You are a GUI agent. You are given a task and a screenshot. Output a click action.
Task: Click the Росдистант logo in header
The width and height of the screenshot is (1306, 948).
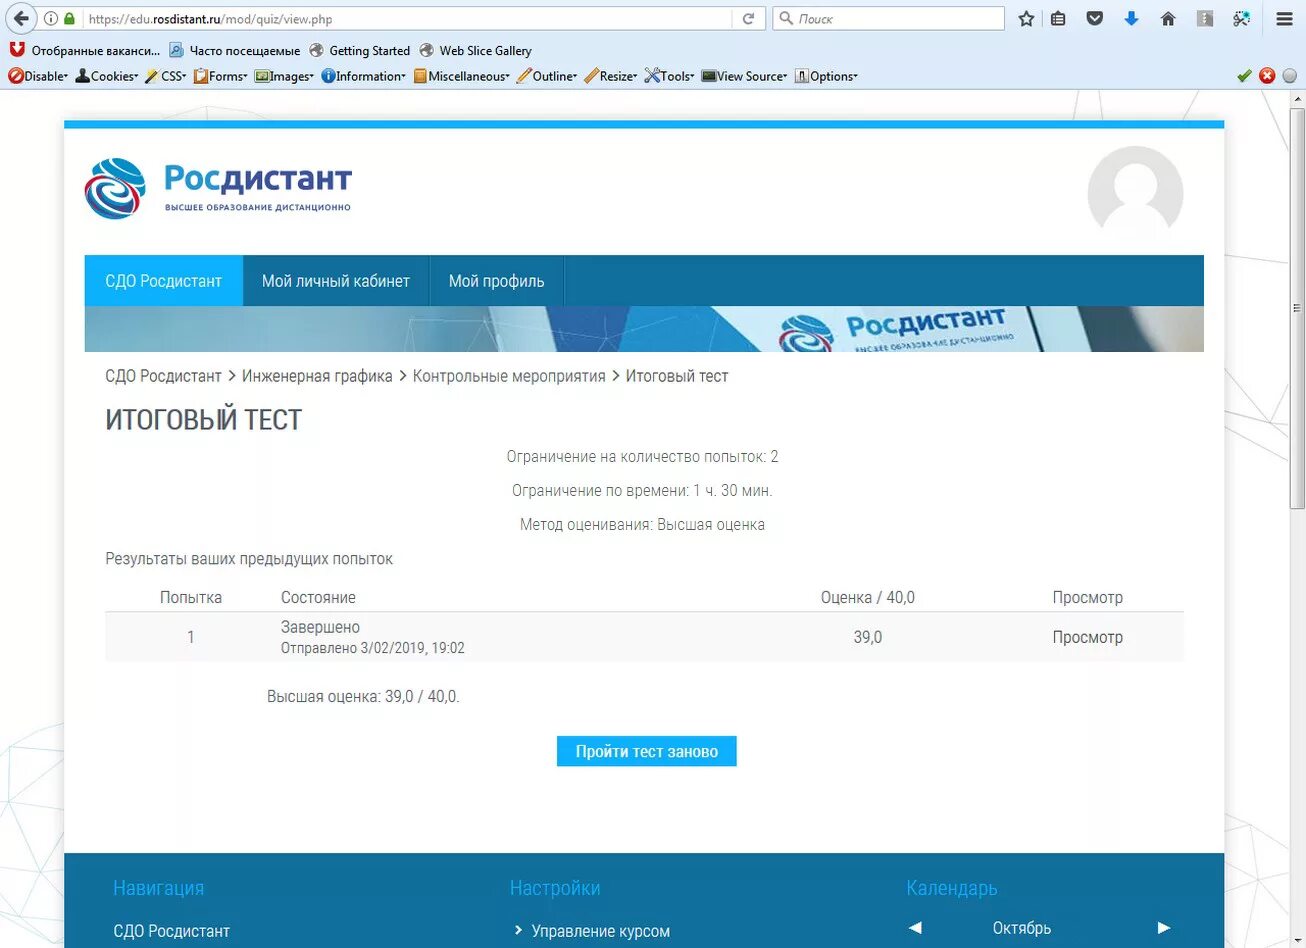(218, 188)
